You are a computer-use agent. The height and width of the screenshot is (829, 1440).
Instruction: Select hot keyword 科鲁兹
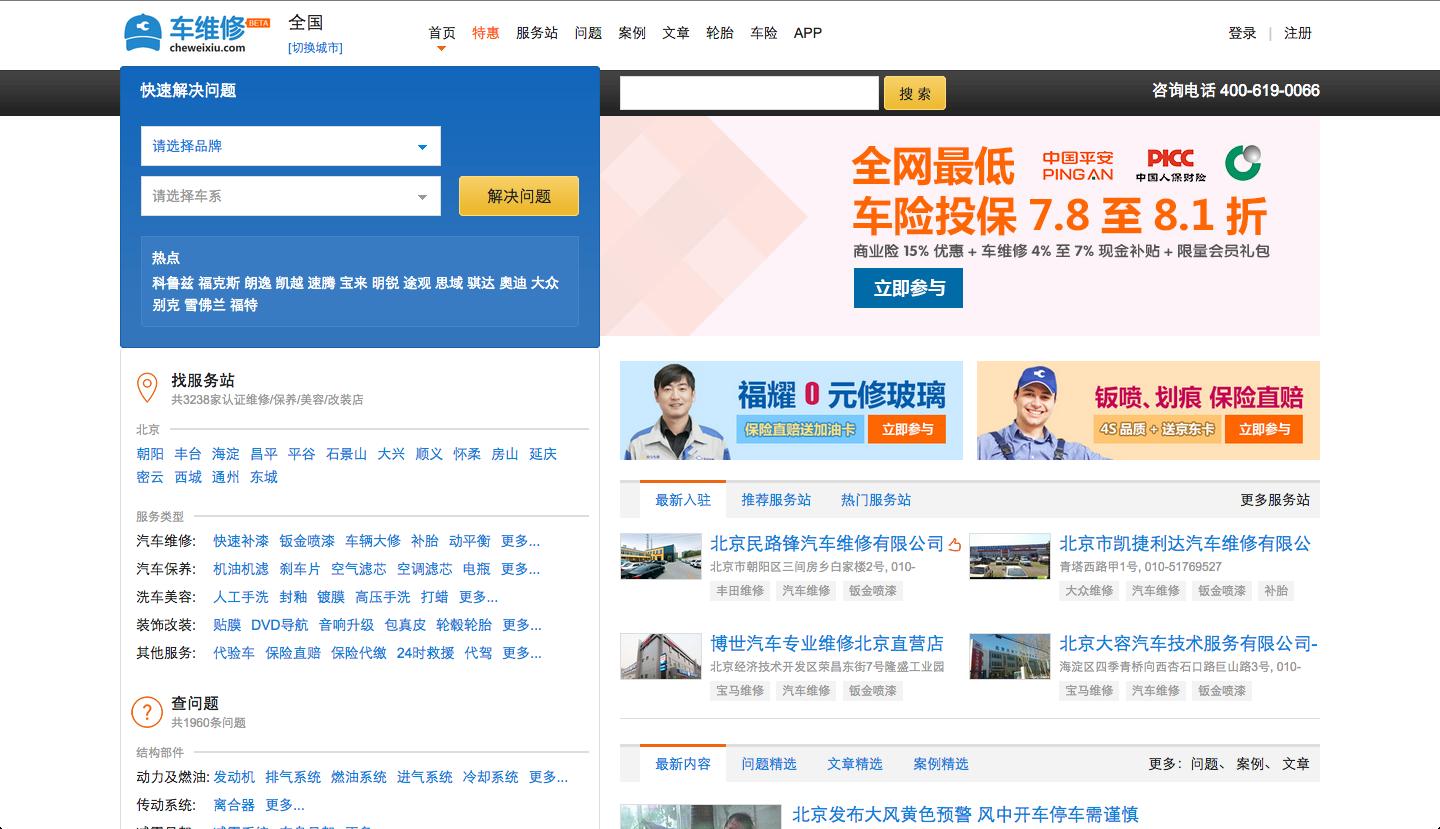[x=173, y=283]
